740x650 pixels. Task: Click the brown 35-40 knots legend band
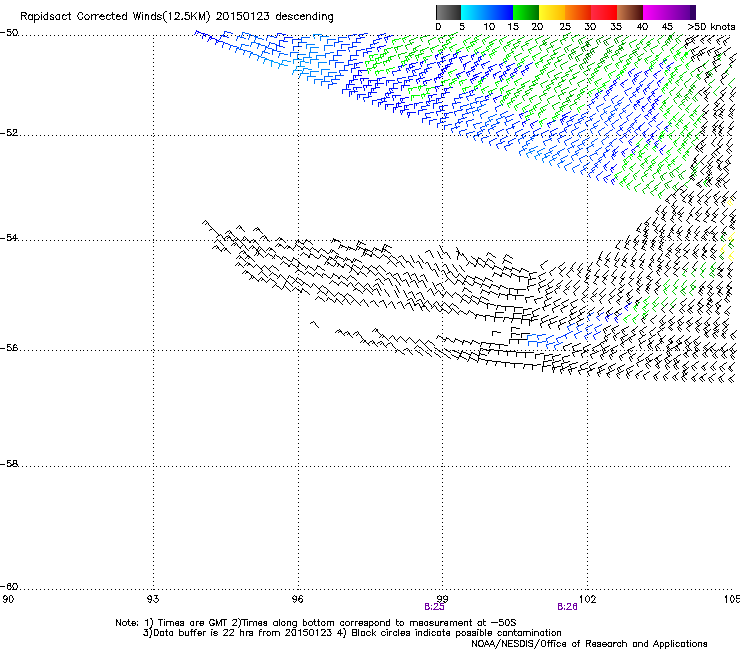[x=630, y=12]
